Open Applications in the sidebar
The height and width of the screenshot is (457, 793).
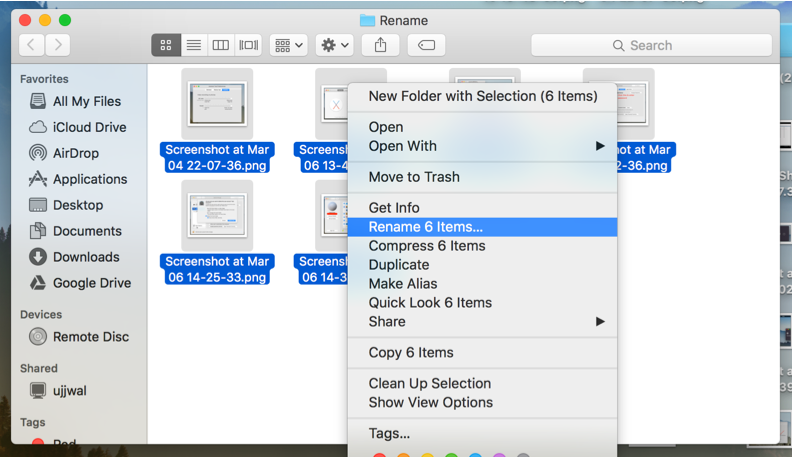[x=78, y=179]
